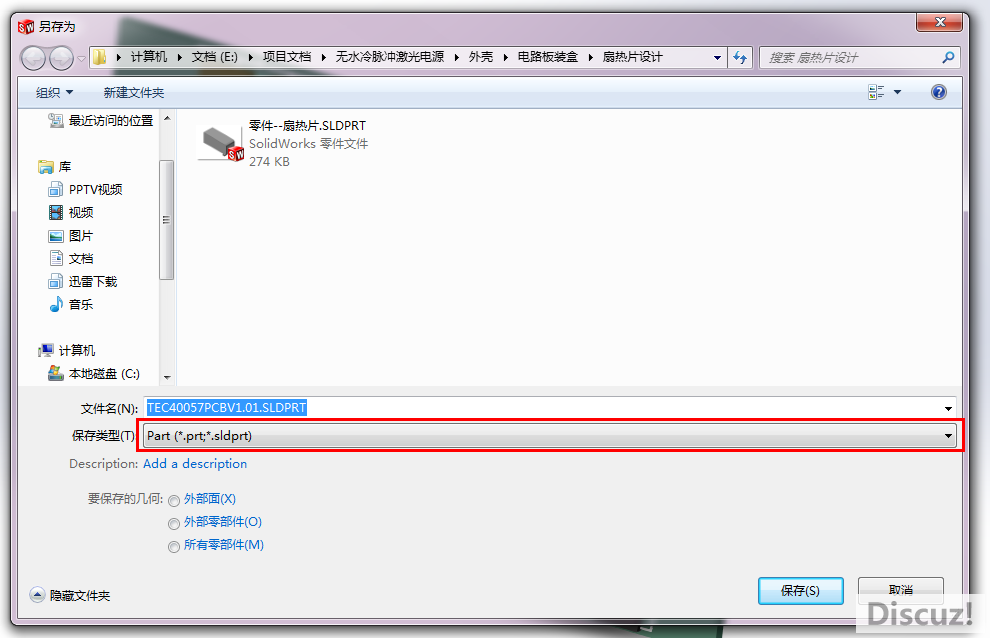Click the sidebar vertical scrollbar thumb
This screenshot has height=638, width=990.
[167, 220]
